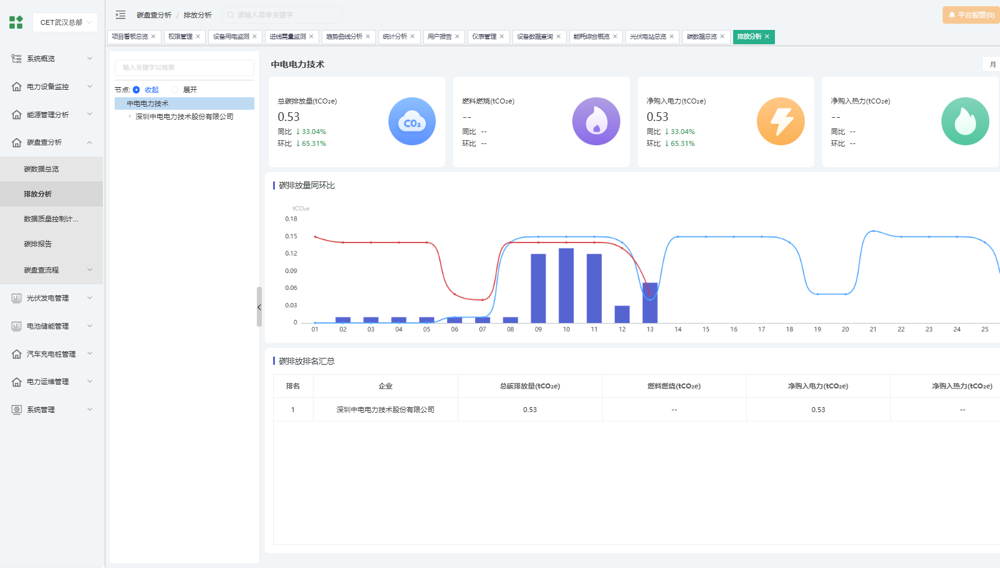Close the 排放分析 tab
The width and height of the screenshot is (1000, 568).
point(767,37)
